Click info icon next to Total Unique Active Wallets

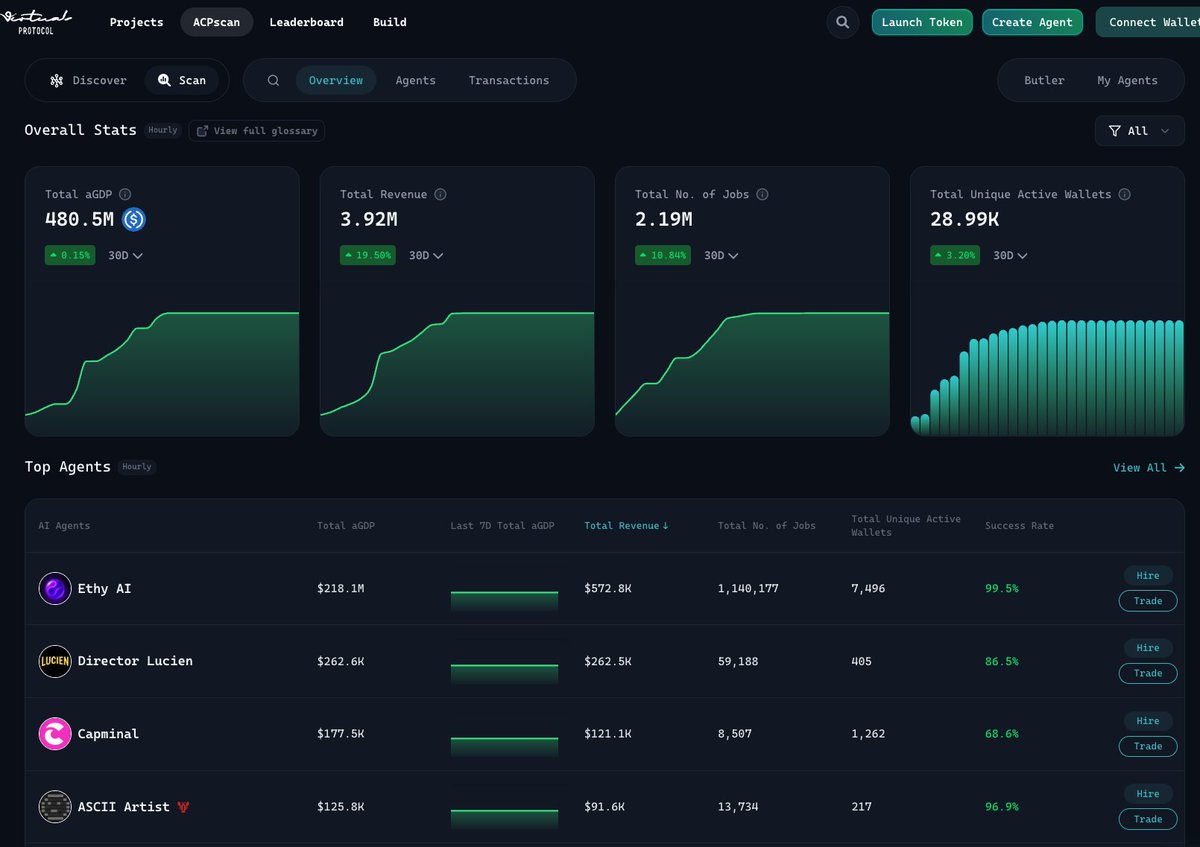pos(1124,194)
